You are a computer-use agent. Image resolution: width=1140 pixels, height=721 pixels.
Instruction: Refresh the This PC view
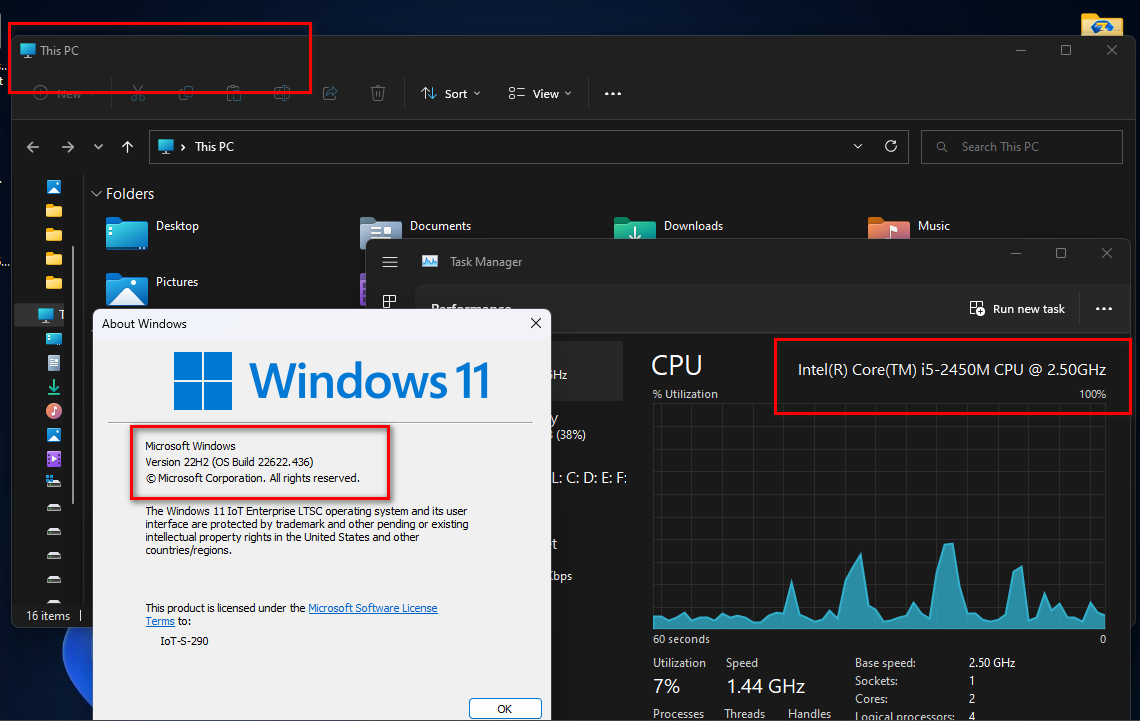(891, 146)
